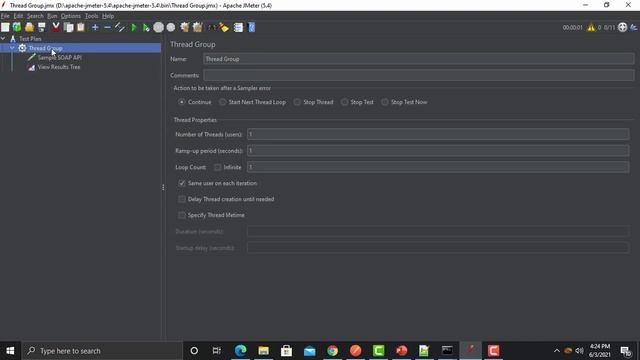Image resolution: width=640 pixels, height=360 pixels.
Task: Open Templates from the toolbar
Action: 17,27
